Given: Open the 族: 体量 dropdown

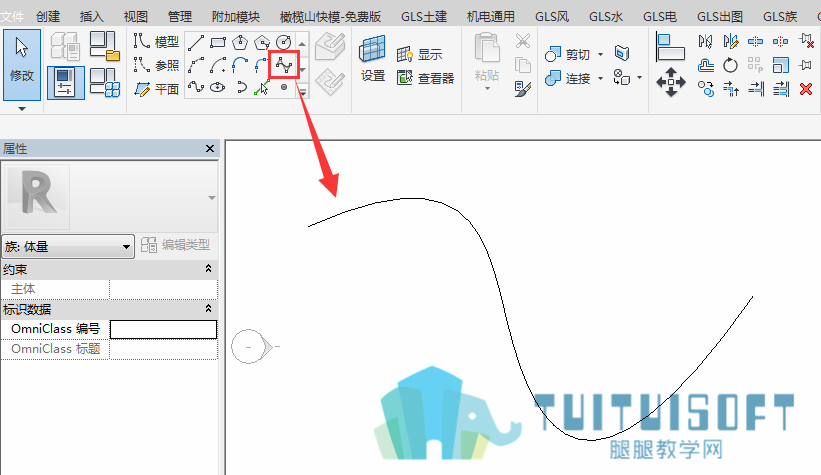Looking at the screenshot, I should coord(68,246).
